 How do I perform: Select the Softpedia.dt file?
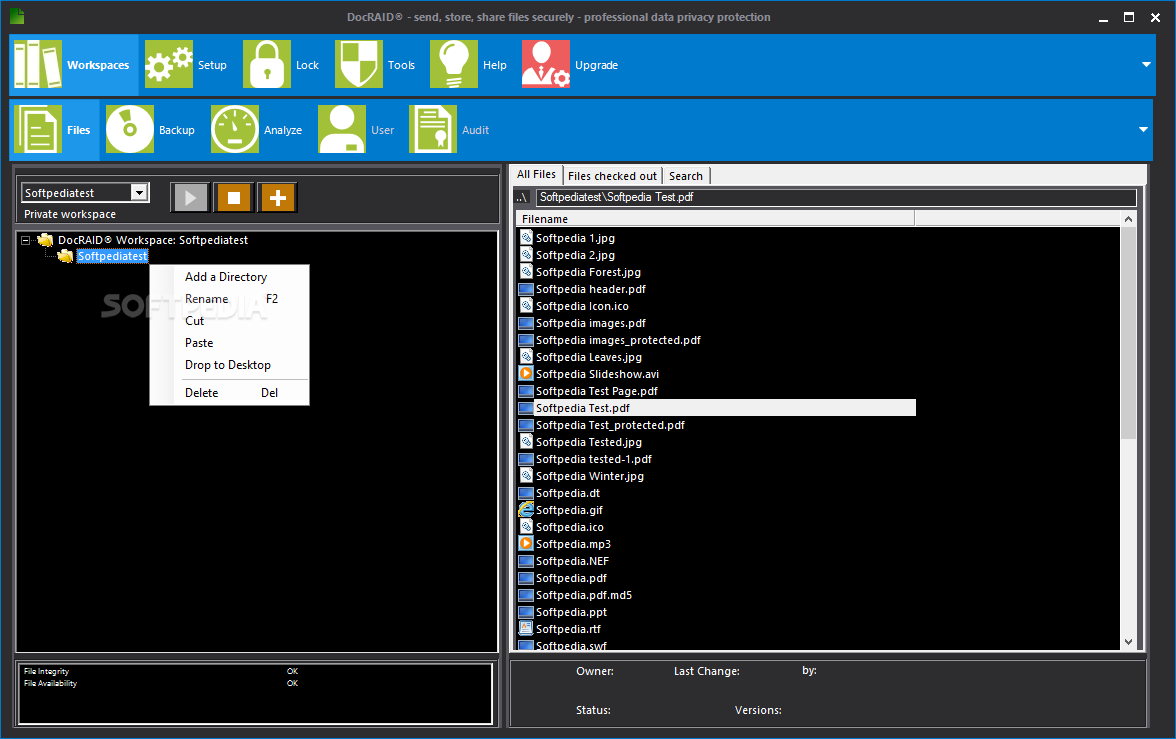568,493
